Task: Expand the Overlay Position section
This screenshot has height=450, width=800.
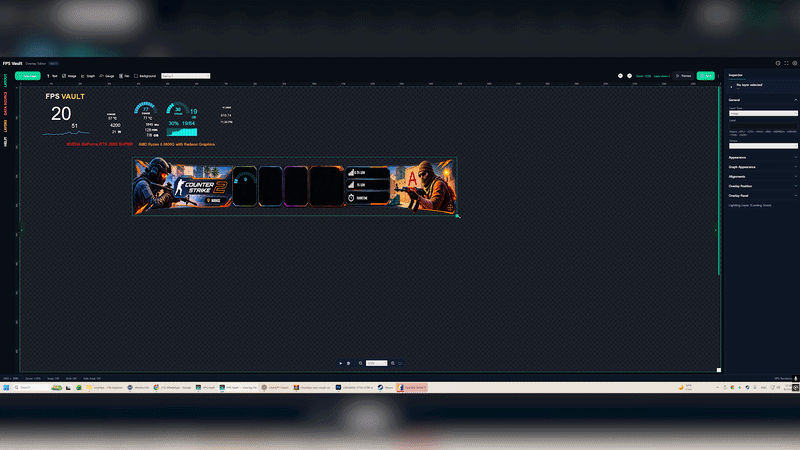Action: [x=762, y=186]
